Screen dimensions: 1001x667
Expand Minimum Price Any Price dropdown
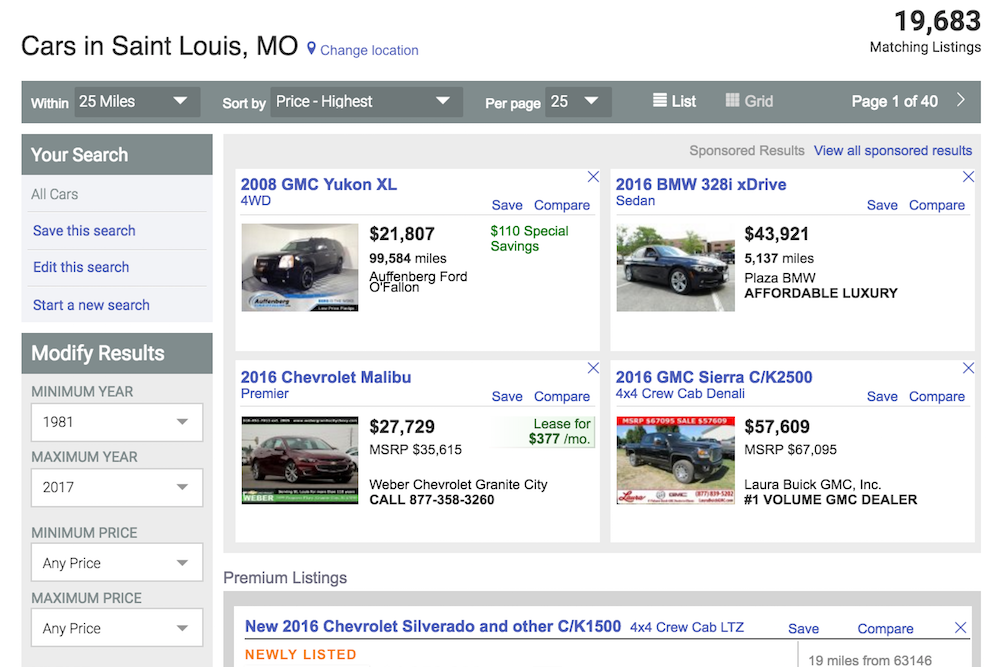click(117, 562)
